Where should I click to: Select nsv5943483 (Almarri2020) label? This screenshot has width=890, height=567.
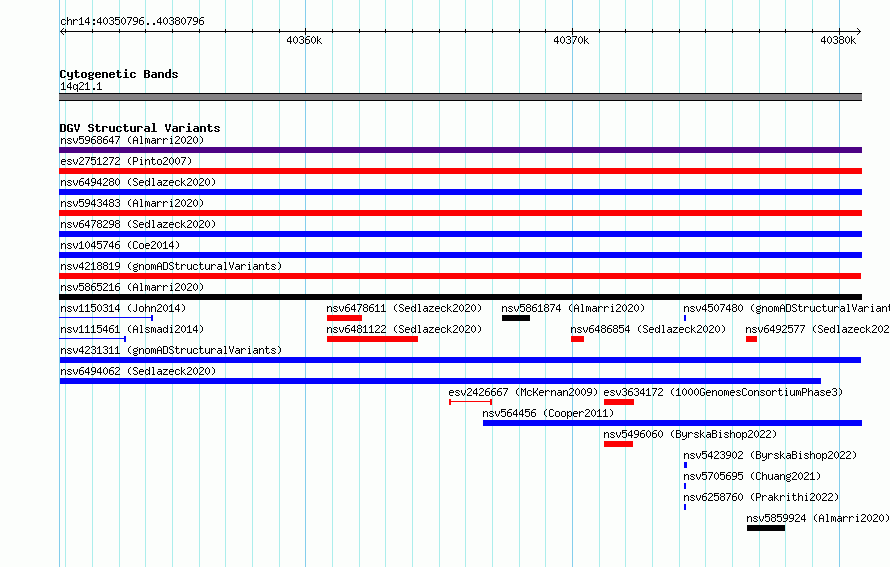[x=132, y=203]
